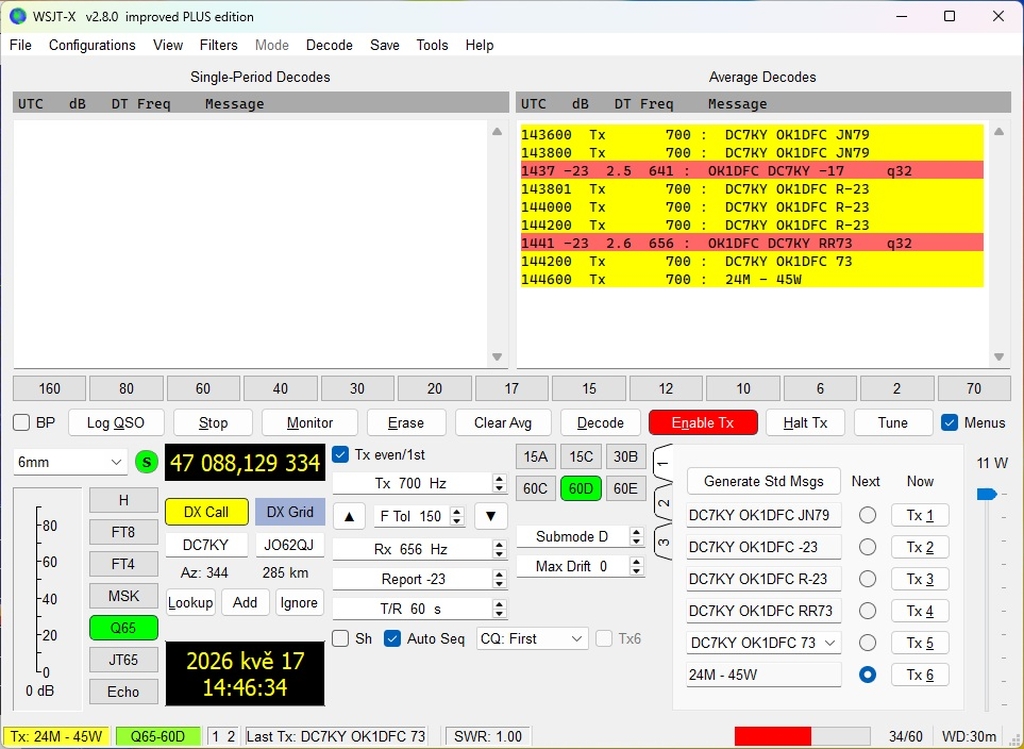
Task: Click the Lookup button
Action: click(190, 603)
